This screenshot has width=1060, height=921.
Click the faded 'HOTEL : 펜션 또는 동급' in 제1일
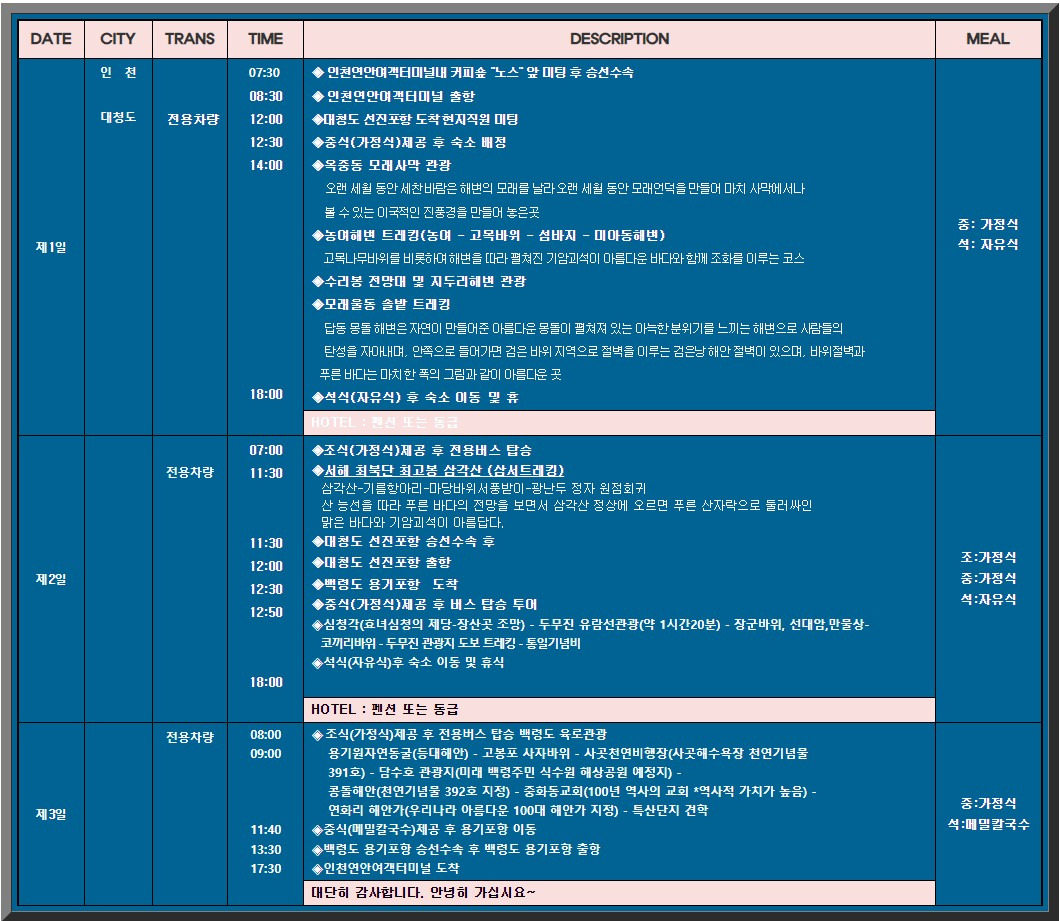(385, 423)
